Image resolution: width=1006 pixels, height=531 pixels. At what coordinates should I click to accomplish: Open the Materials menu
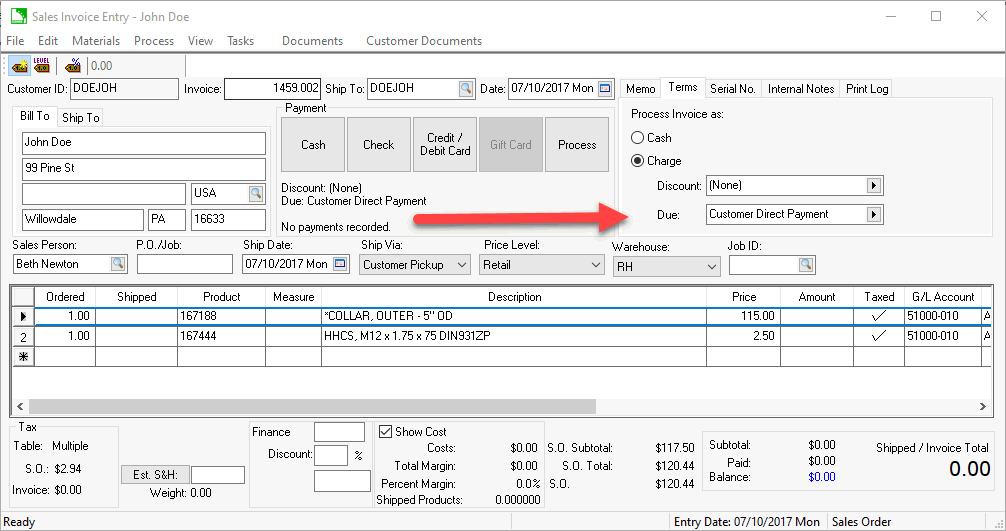pos(96,41)
